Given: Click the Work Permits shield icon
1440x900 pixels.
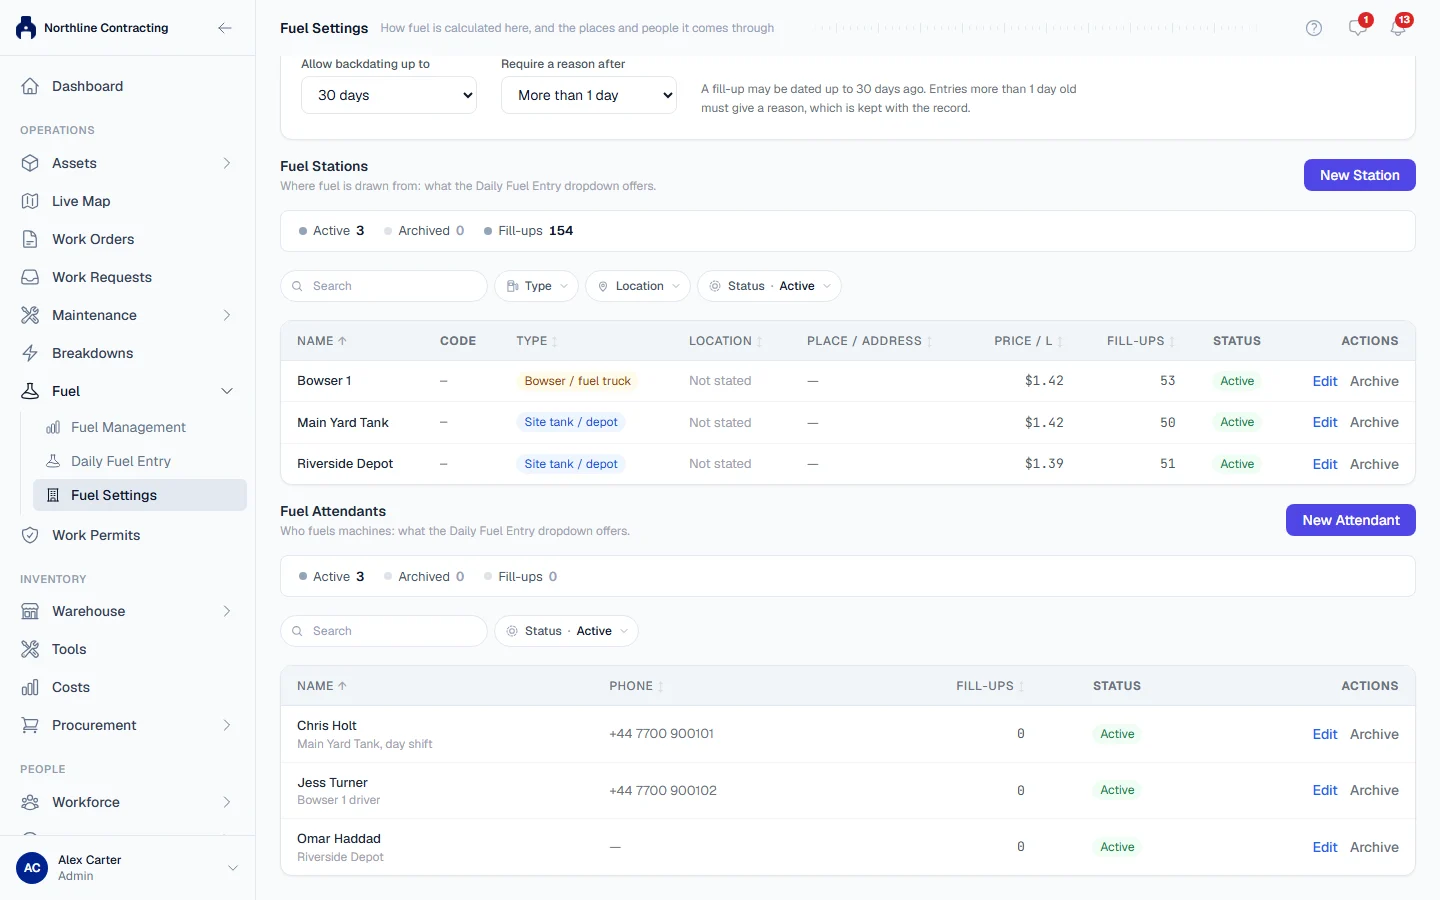Looking at the screenshot, I should [30, 535].
